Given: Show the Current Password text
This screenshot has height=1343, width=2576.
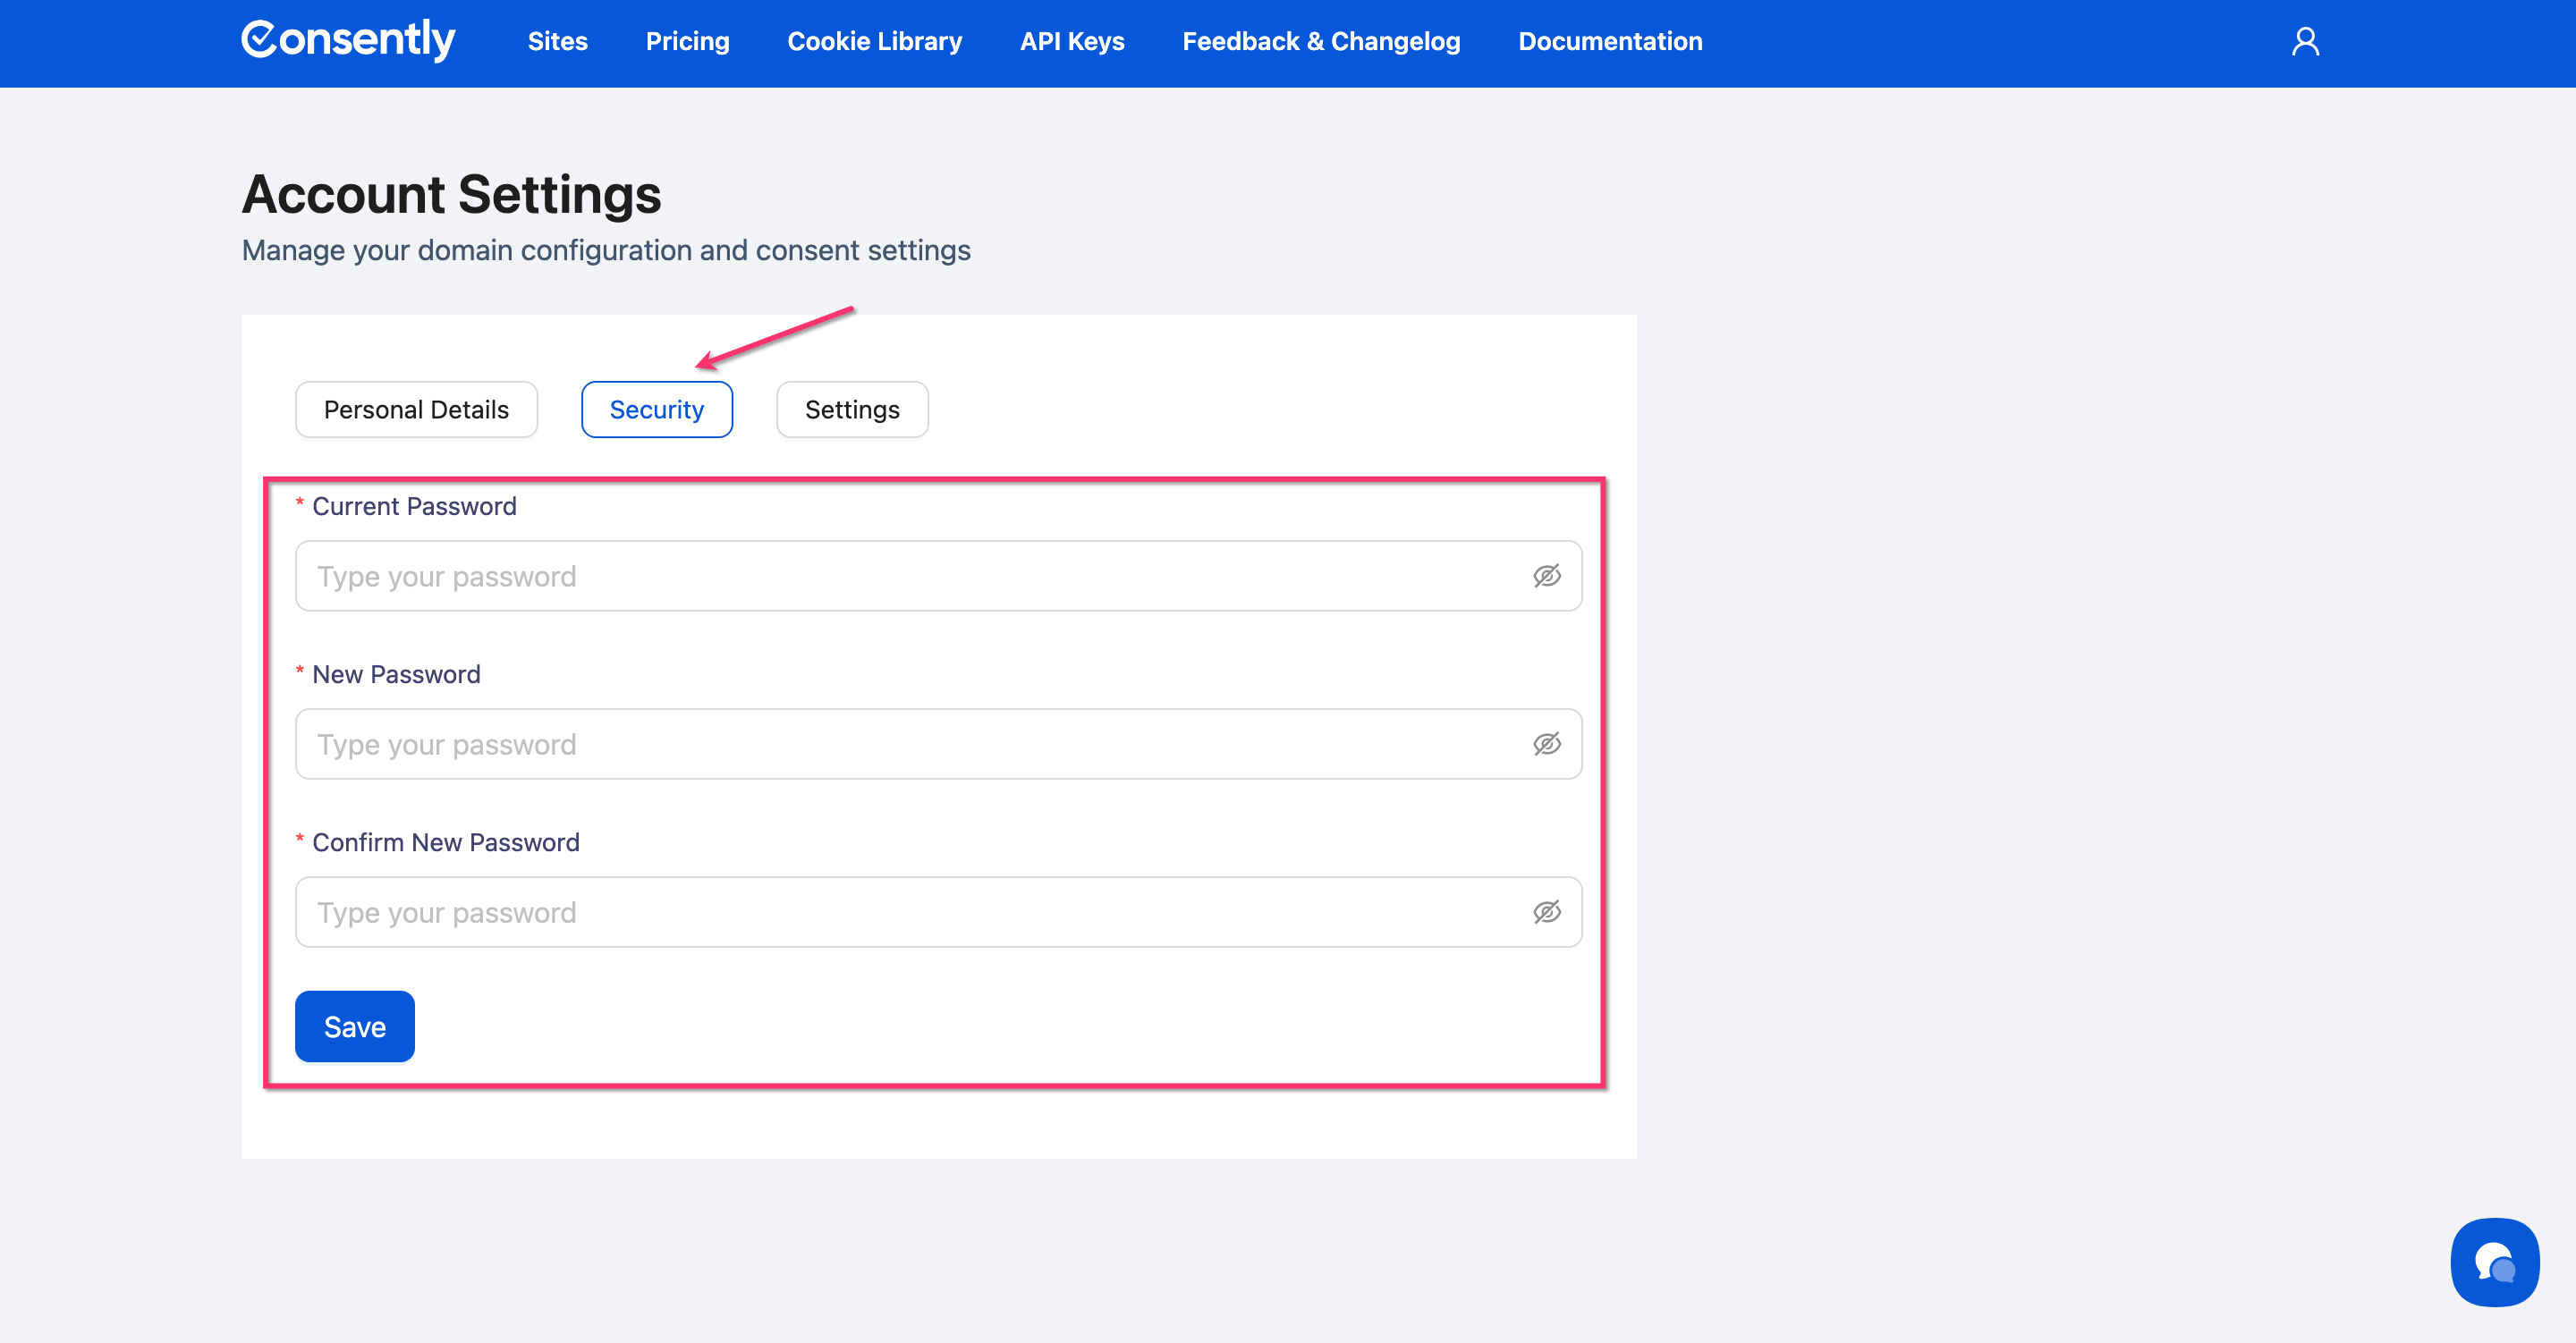Looking at the screenshot, I should point(1546,576).
